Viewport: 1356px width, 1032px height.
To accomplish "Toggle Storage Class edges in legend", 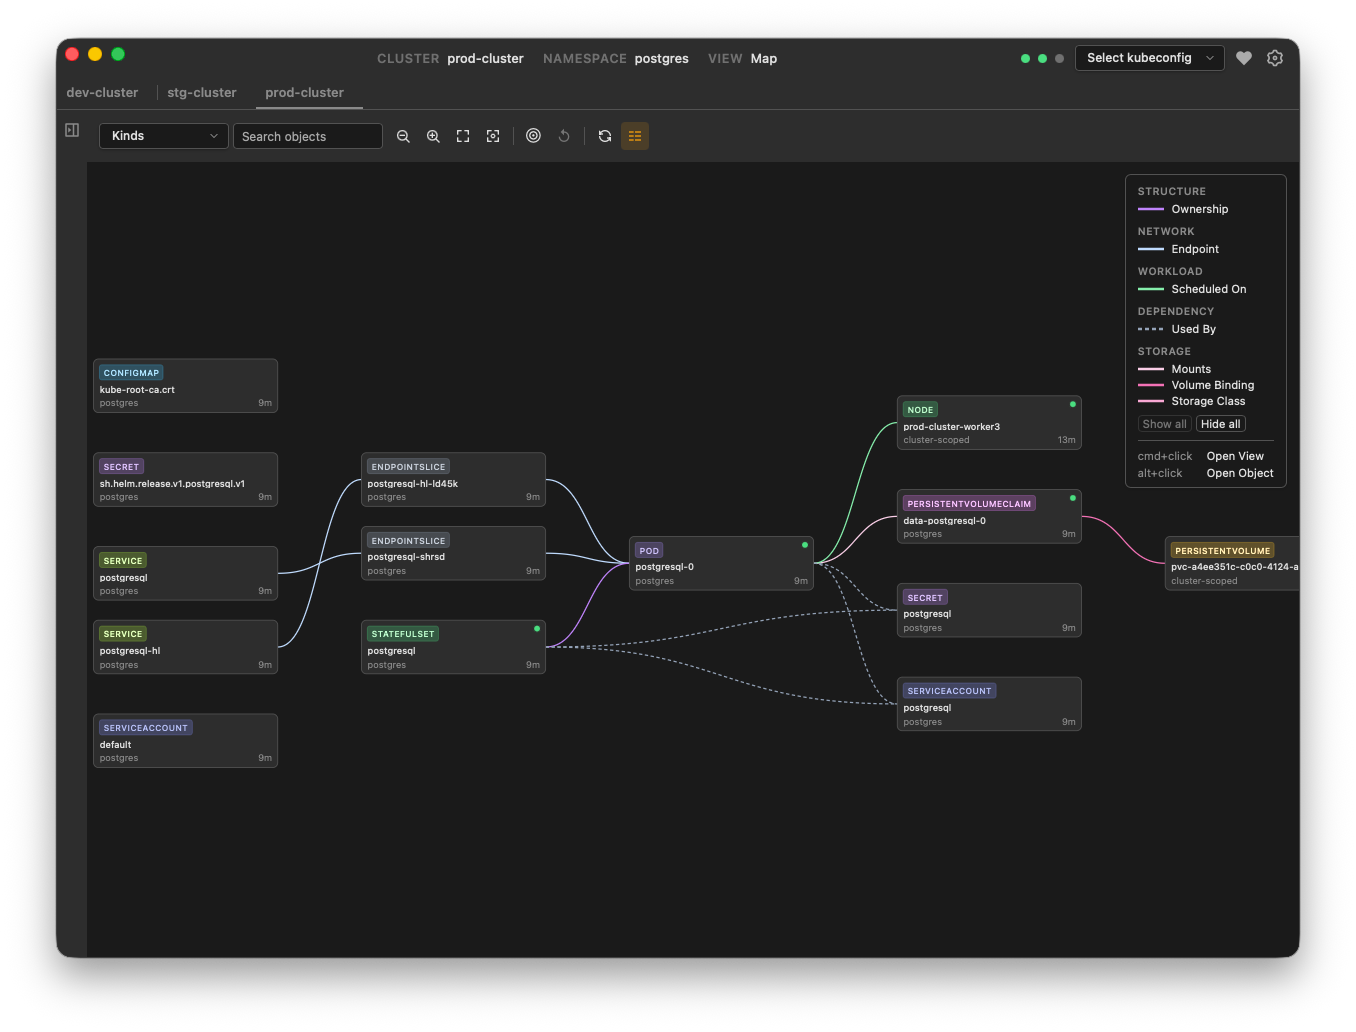I will [1191, 401].
